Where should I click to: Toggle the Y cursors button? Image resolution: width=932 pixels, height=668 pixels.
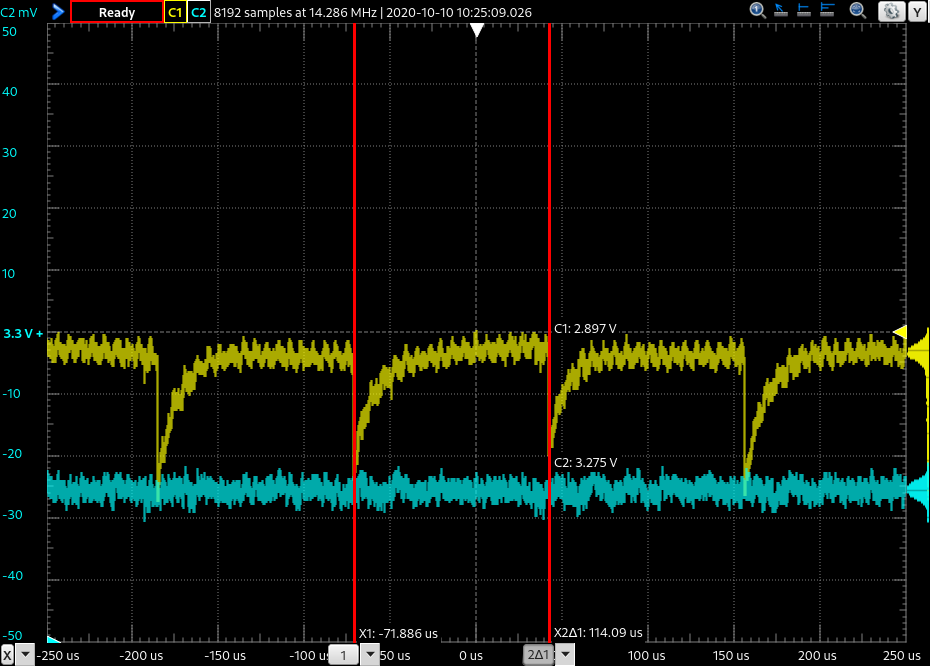pos(918,12)
